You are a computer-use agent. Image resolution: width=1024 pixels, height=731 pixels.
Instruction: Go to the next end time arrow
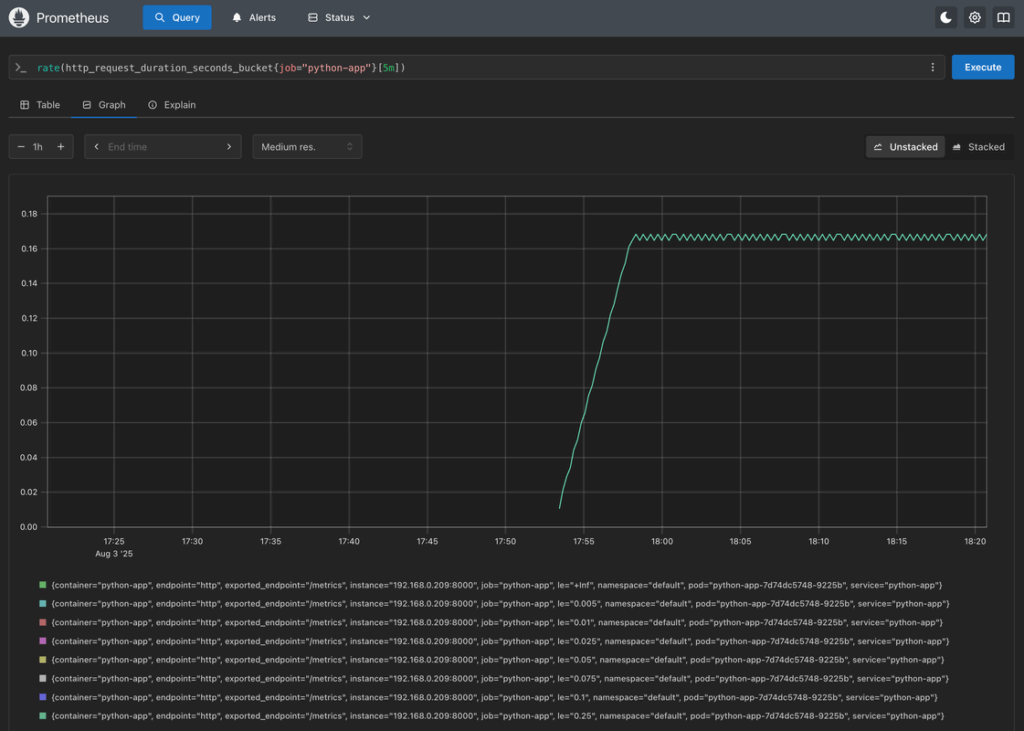[229, 147]
